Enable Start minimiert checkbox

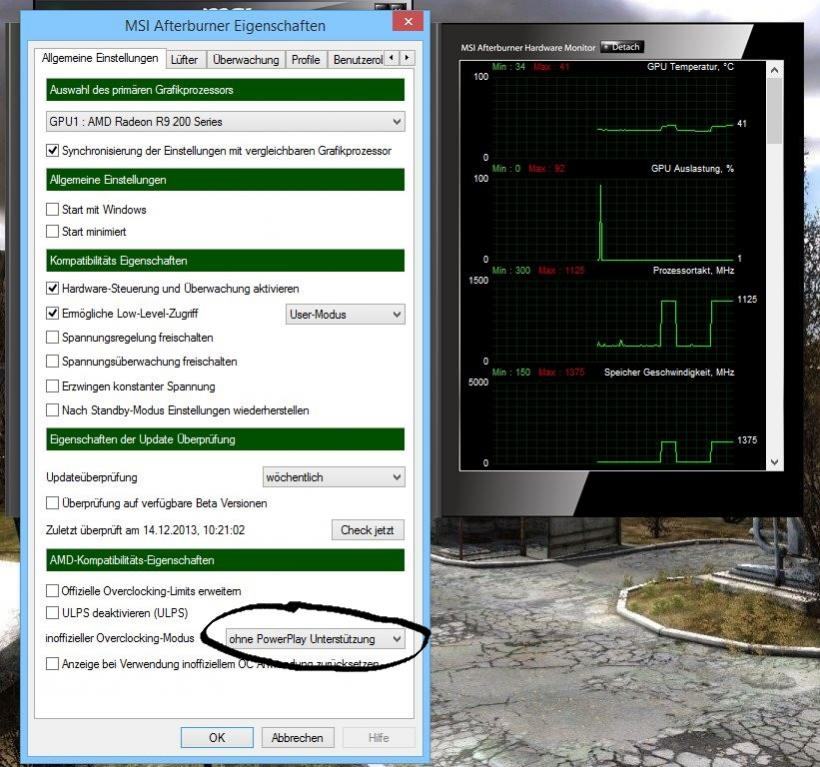[52, 231]
